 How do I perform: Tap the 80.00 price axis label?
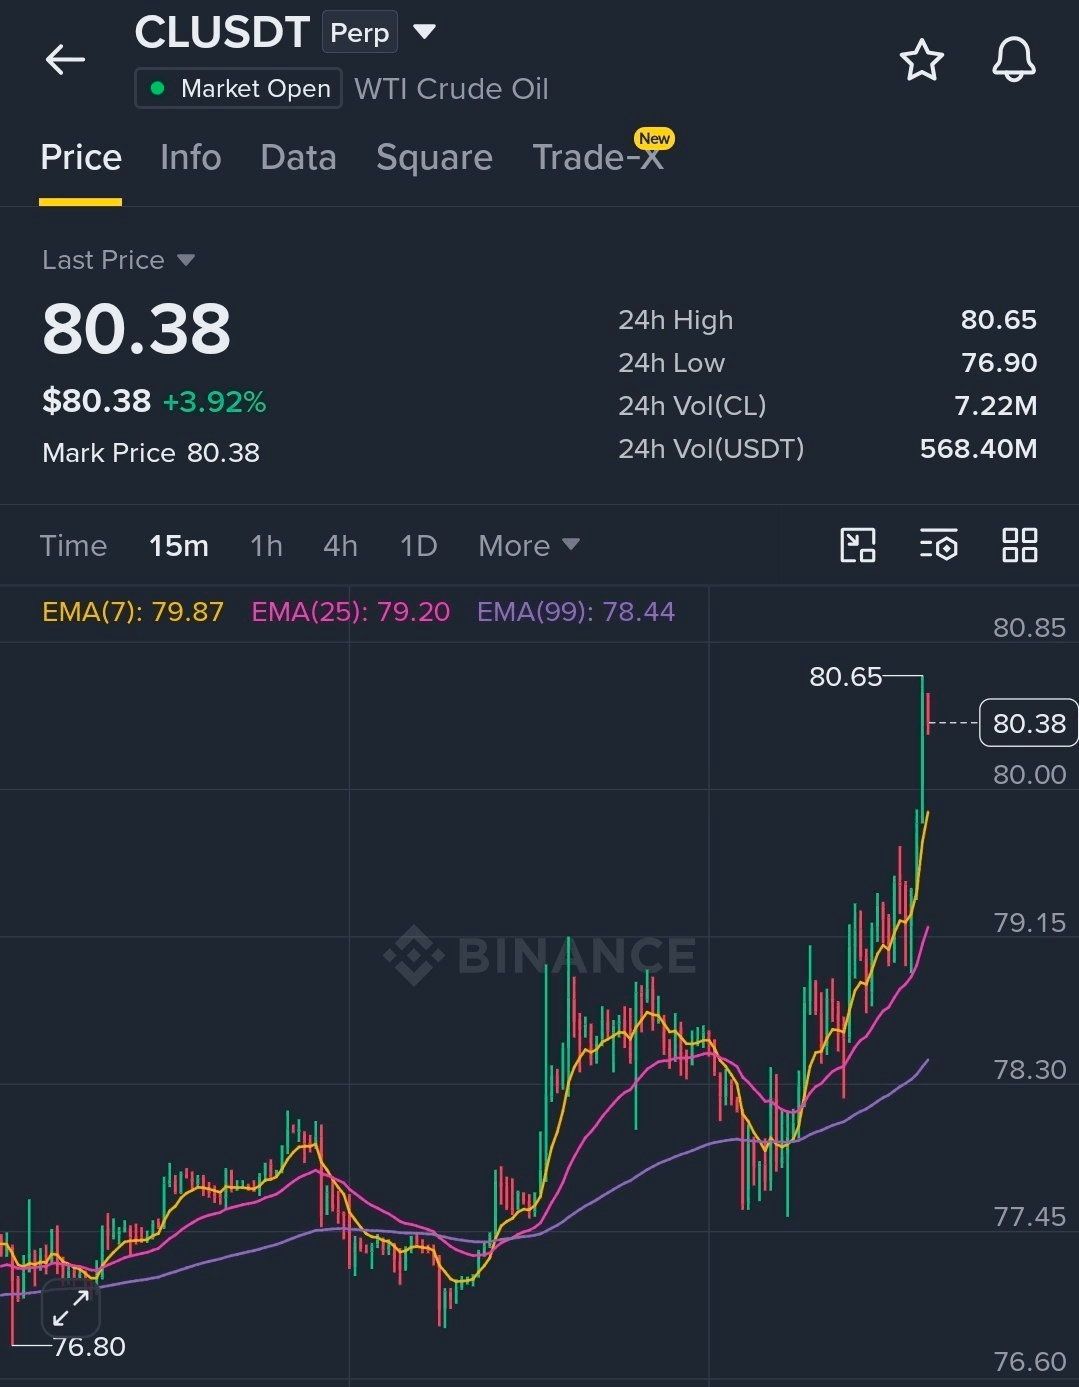(x=1029, y=774)
